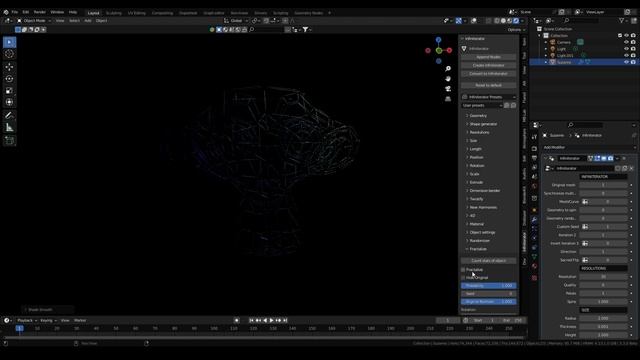The image size is (640, 360).
Task: Click the Create Infinitorator button
Action: pos(489,65)
